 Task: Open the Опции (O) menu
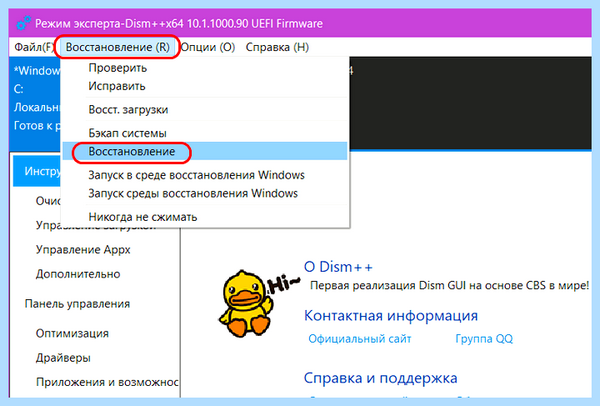(x=207, y=47)
